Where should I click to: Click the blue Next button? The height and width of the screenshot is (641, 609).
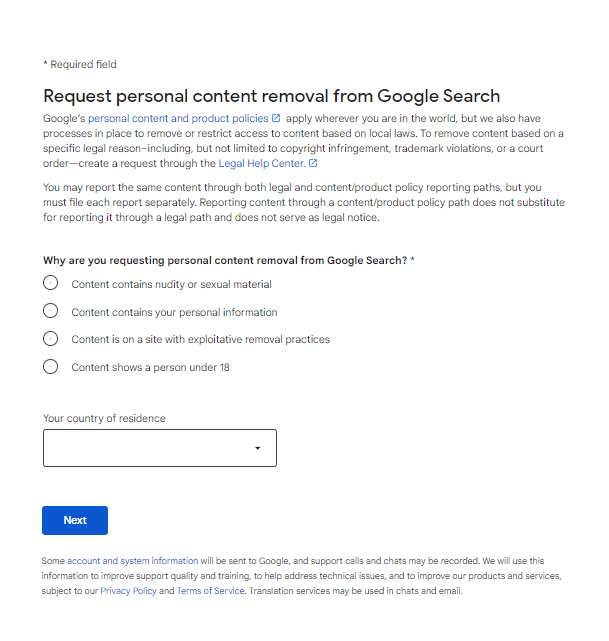[x=75, y=520]
